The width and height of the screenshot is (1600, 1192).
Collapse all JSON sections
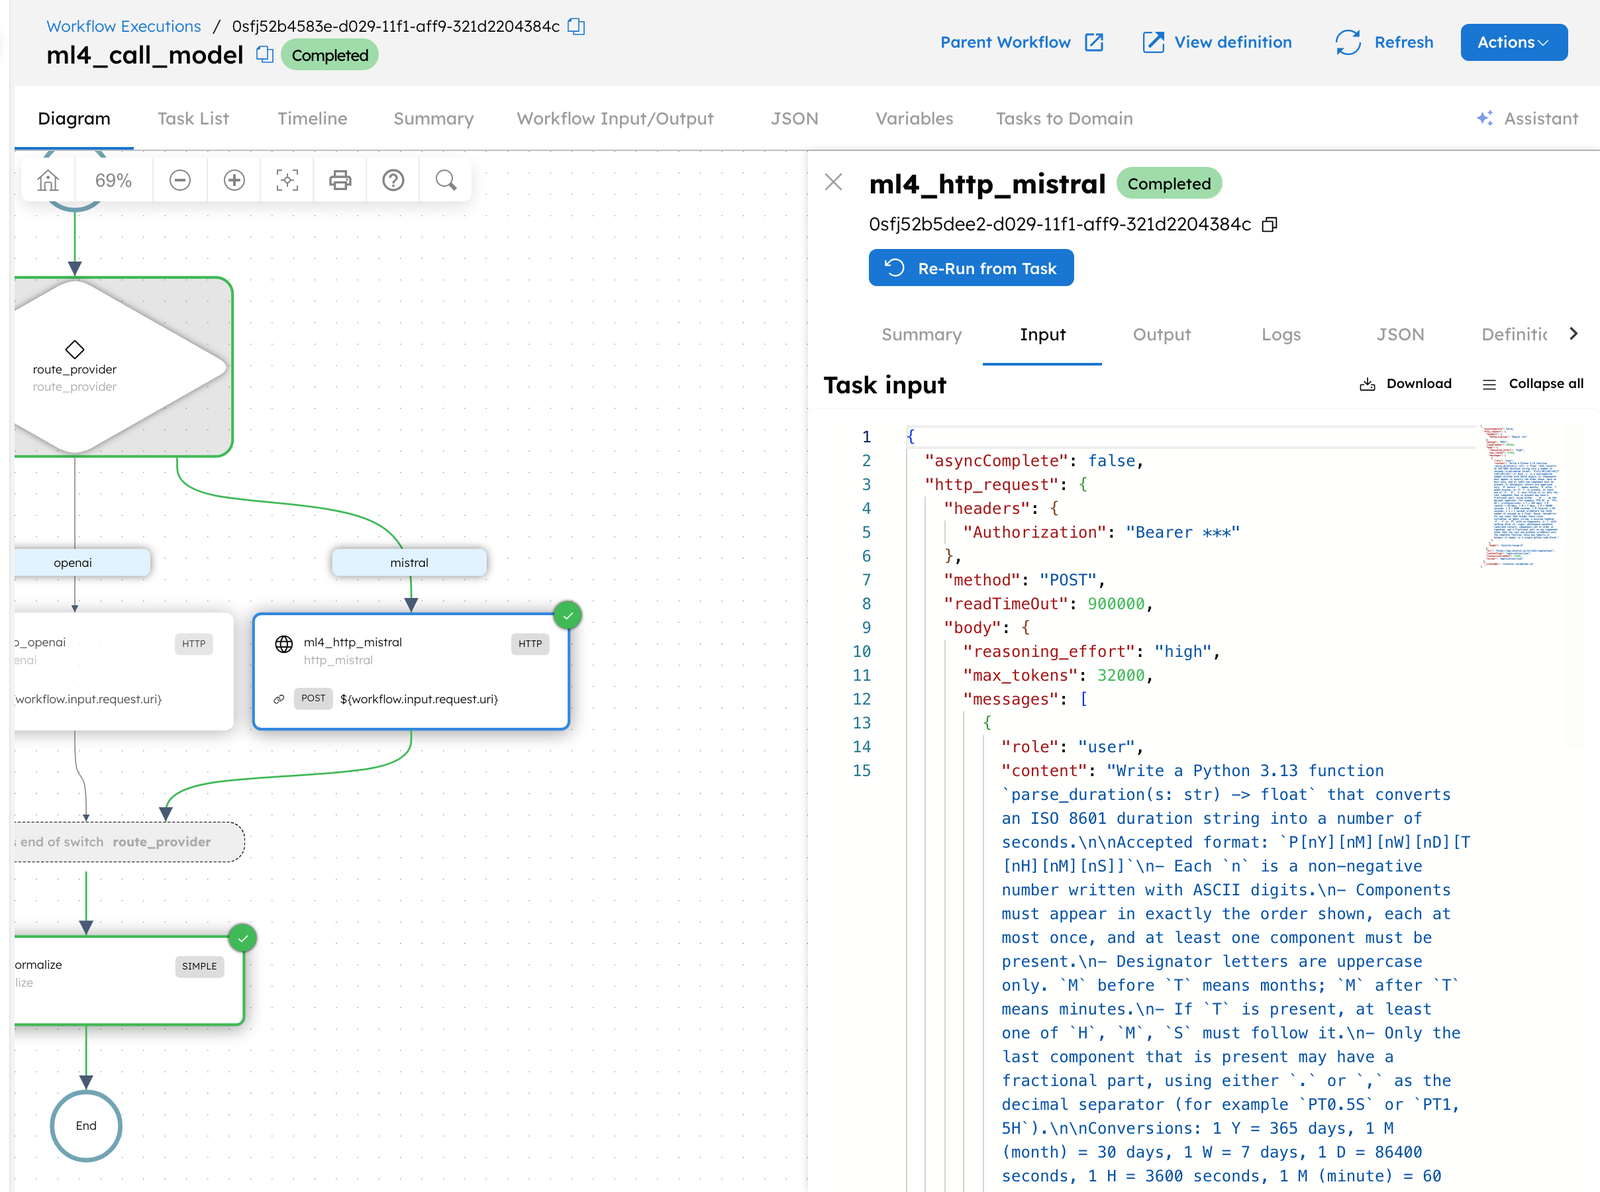tap(1533, 384)
